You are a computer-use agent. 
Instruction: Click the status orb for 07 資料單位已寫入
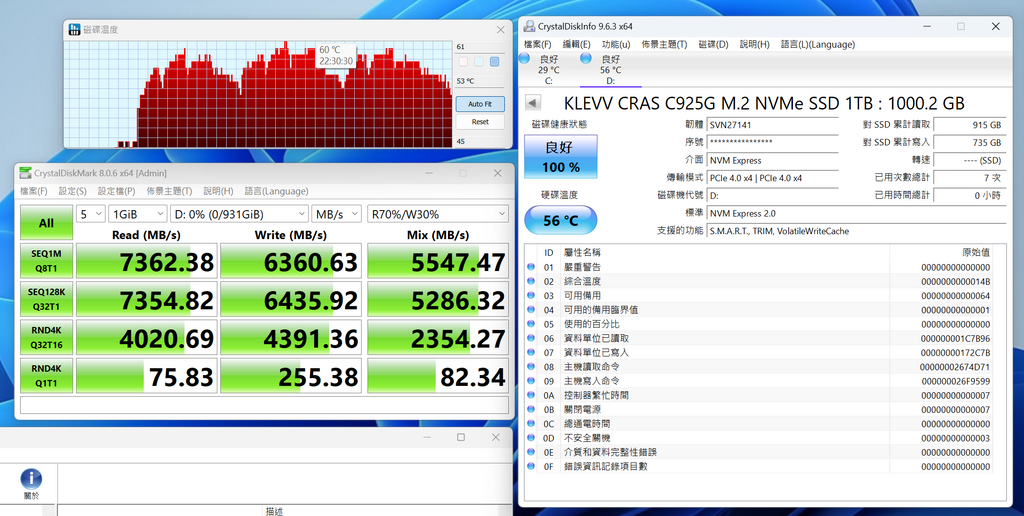tap(531, 353)
